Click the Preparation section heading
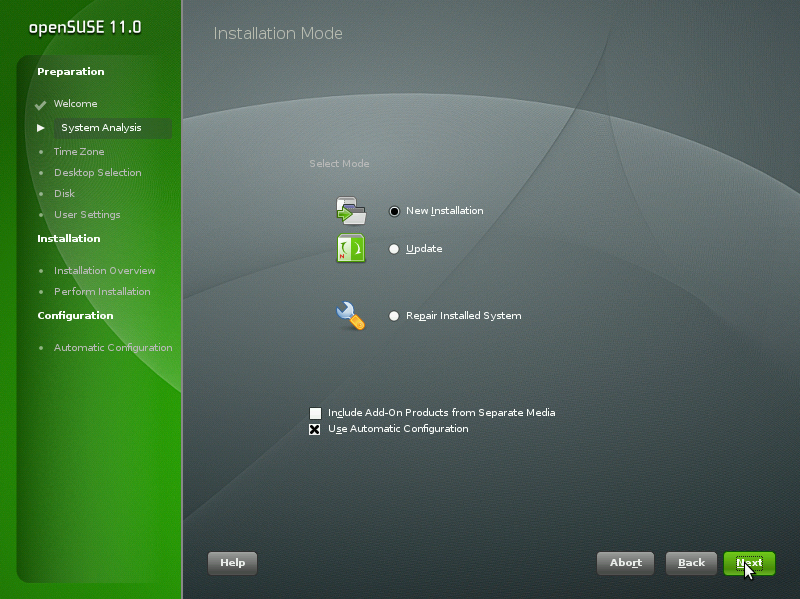The image size is (800, 599). 71,71
